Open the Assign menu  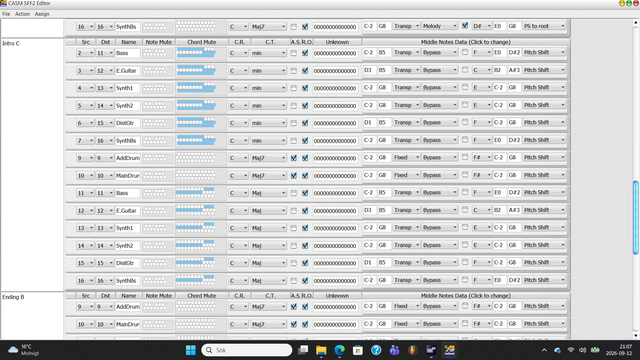click(x=42, y=14)
